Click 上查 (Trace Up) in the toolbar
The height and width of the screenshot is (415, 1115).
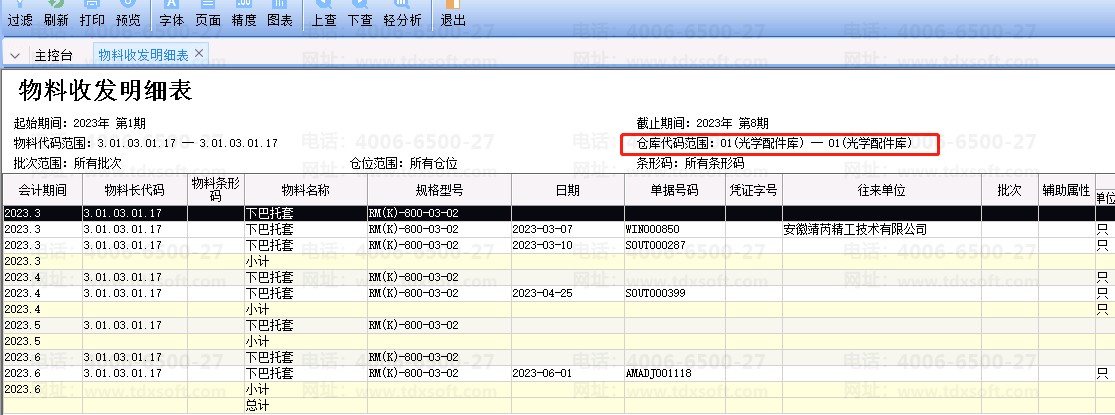coord(324,14)
